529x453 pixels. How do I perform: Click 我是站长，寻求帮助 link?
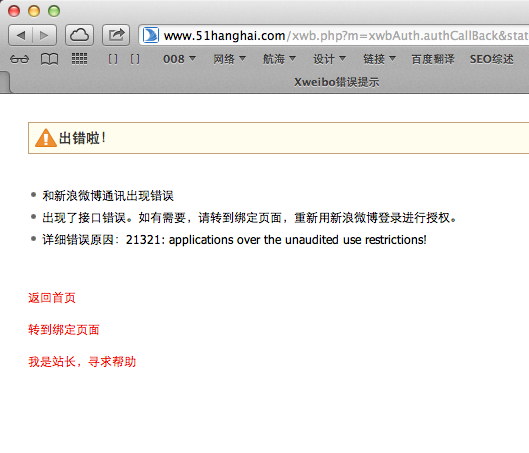[82, 362]
